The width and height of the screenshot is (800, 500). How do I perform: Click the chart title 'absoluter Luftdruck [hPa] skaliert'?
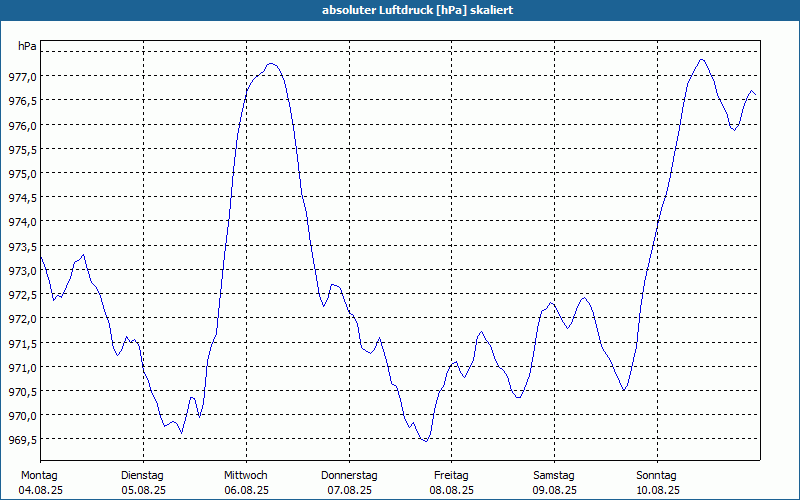pyautogui.click(x=417, y=10)
